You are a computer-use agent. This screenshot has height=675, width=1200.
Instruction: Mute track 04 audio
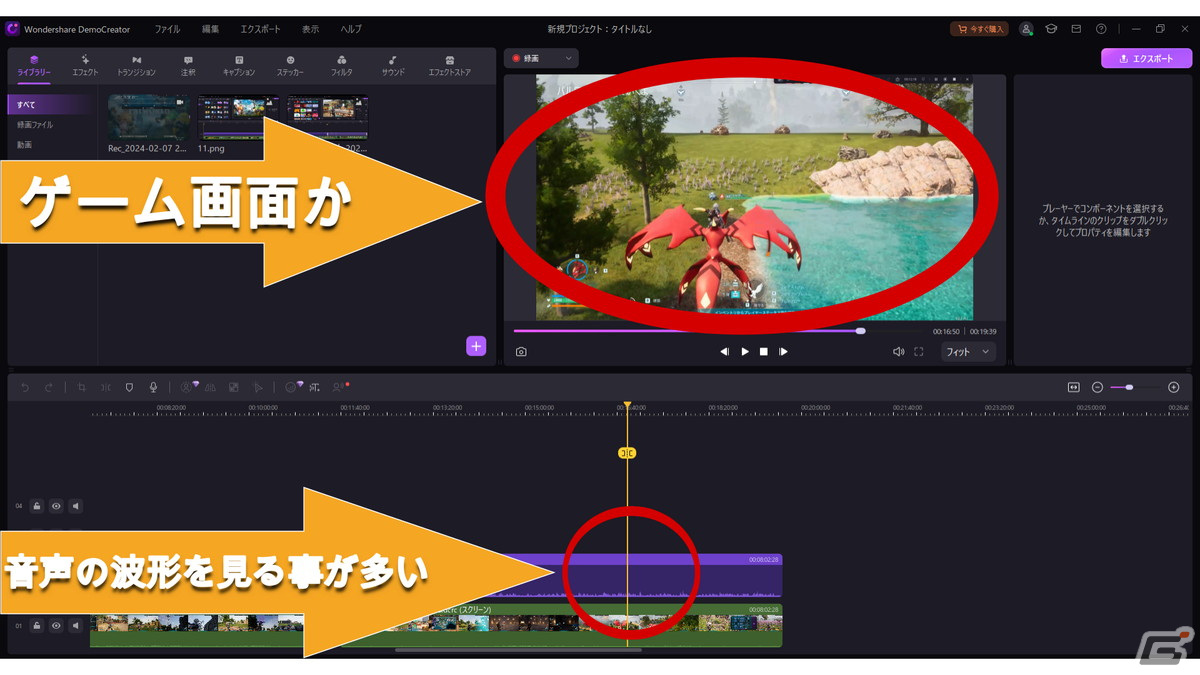[76, 506]
